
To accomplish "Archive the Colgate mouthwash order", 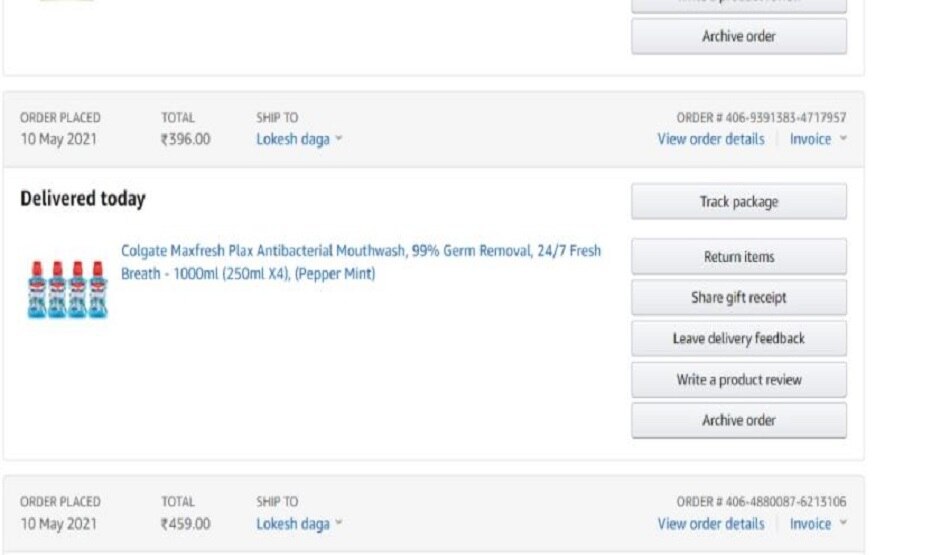I will tap(738, 421).
